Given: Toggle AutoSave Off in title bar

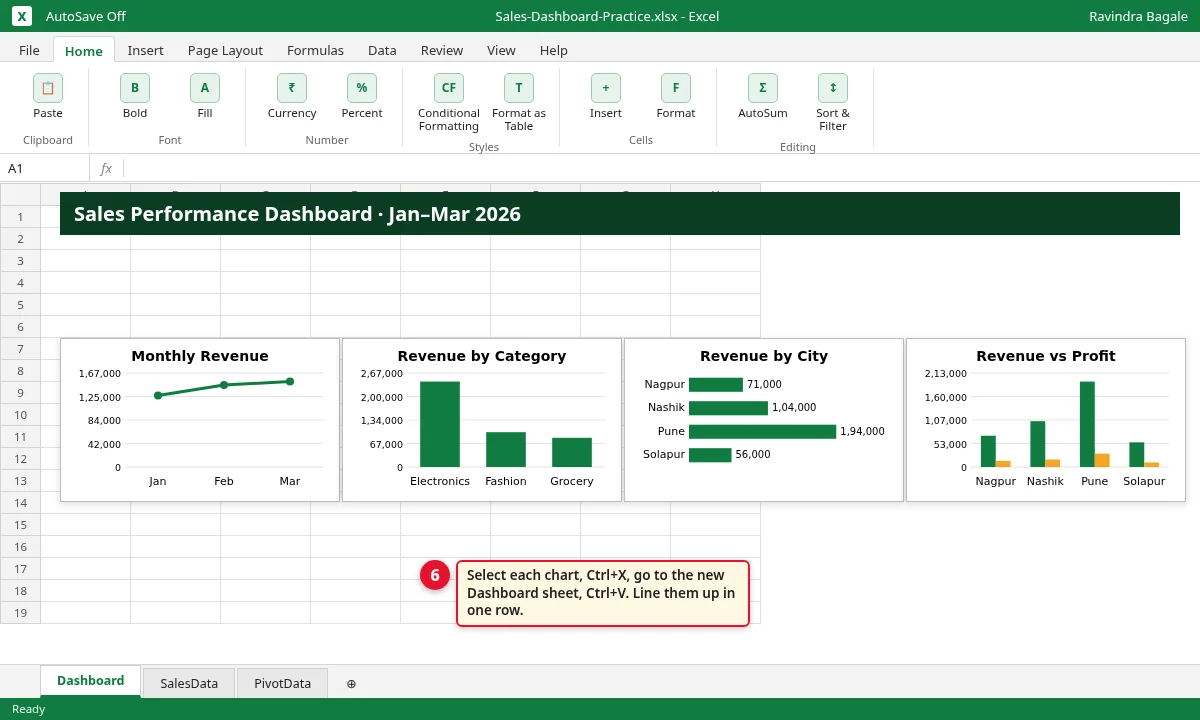Looking at the screenshot, I should [86, 16].
